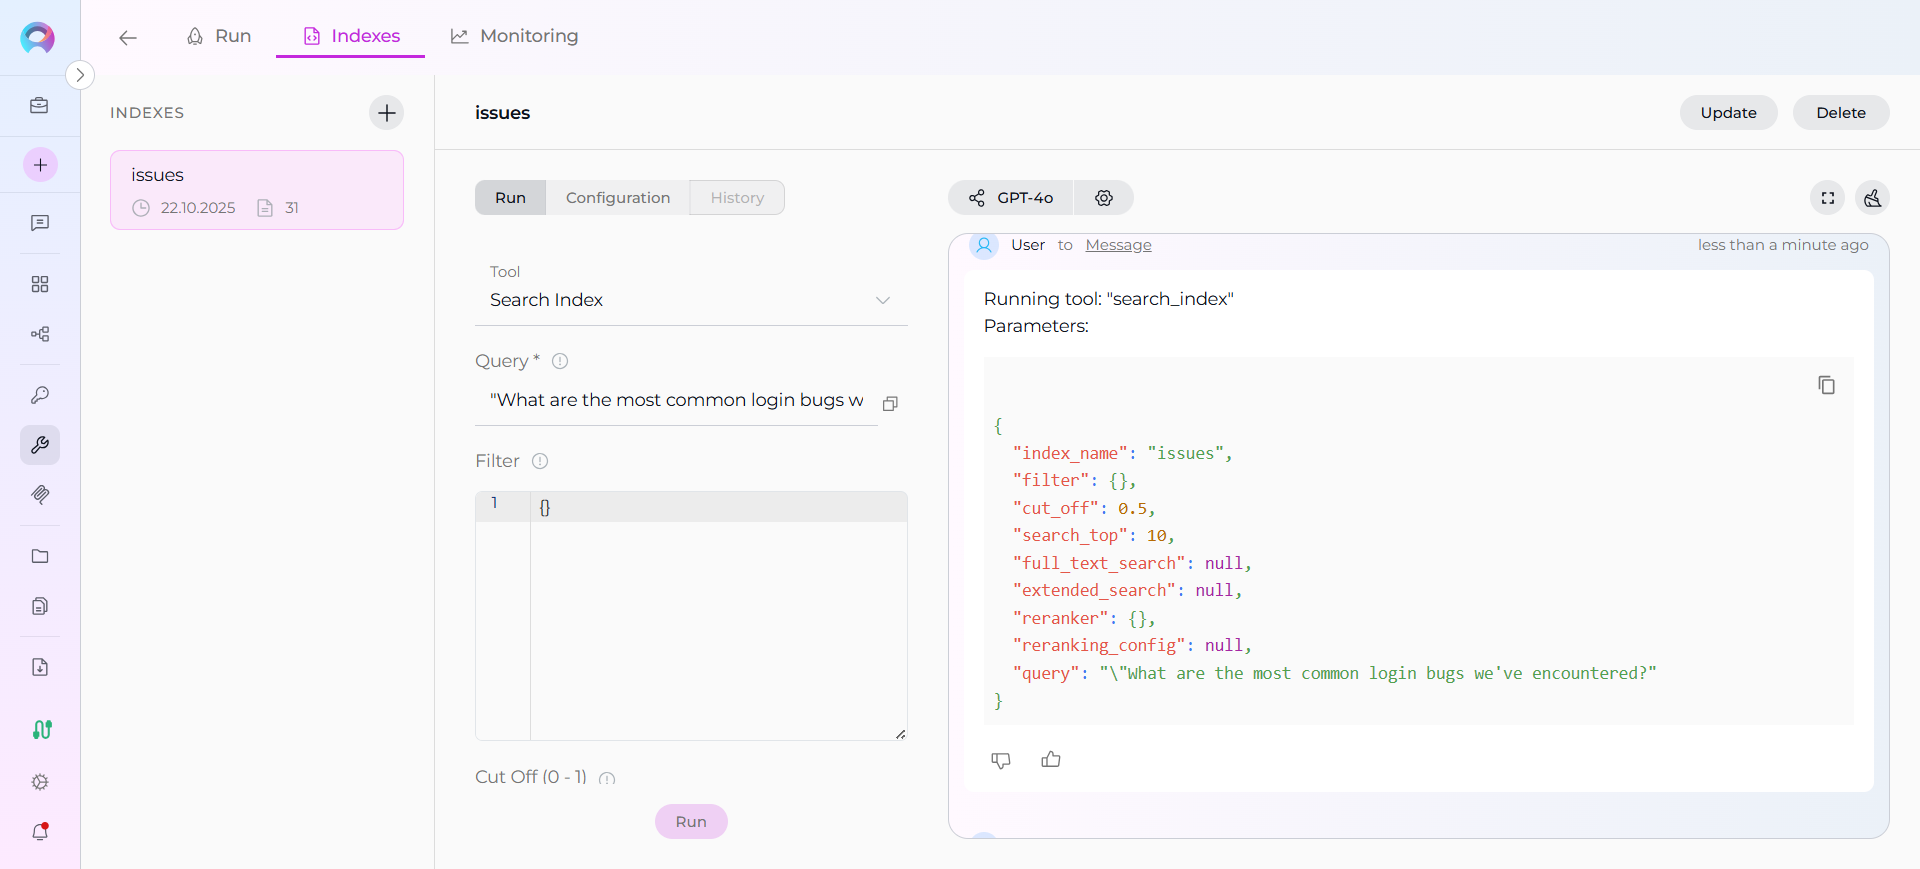Switch to the Configuration tab
The height and width of the screenshot is (869, 1920).
click(617, 198)
